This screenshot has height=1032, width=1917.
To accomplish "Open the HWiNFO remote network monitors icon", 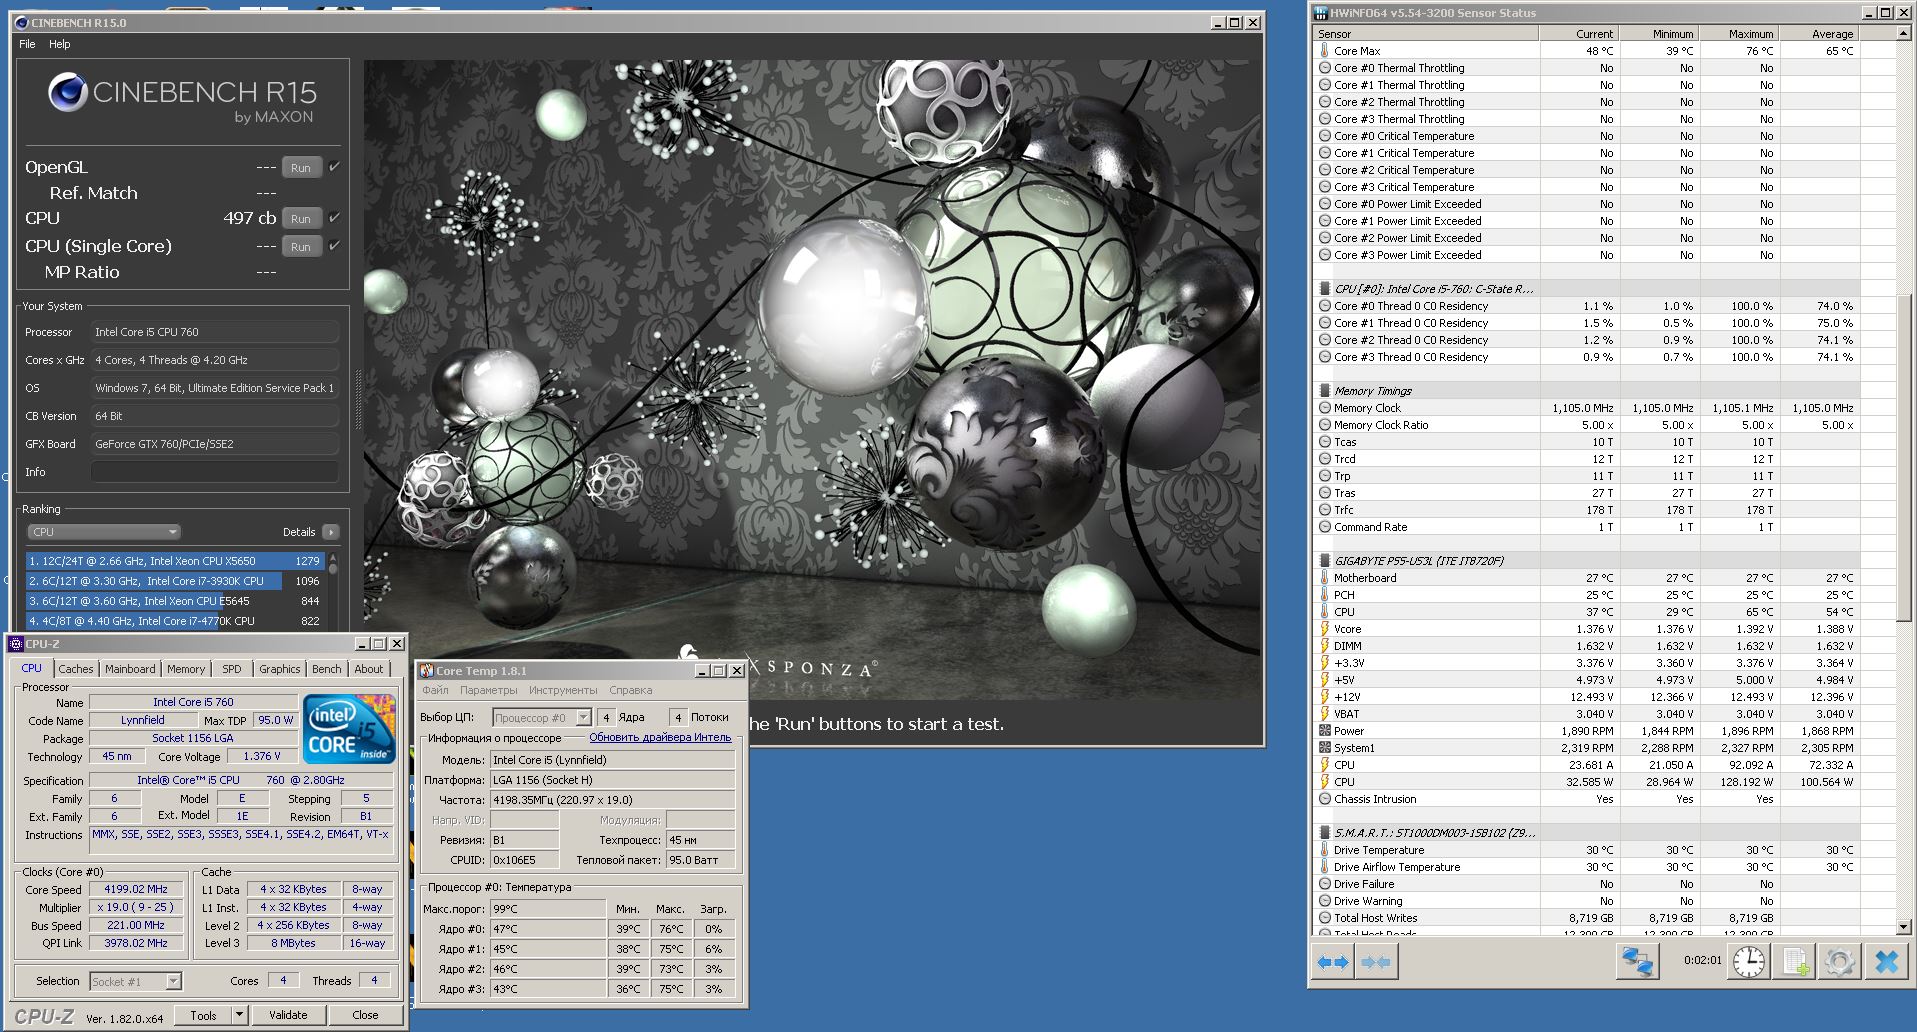I will coord(1637,962).
